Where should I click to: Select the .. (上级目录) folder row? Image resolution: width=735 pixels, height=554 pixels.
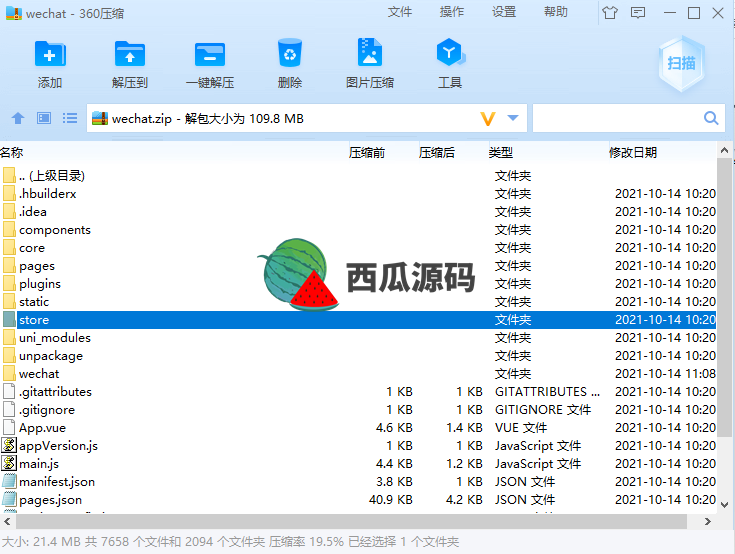coord(358,176)
